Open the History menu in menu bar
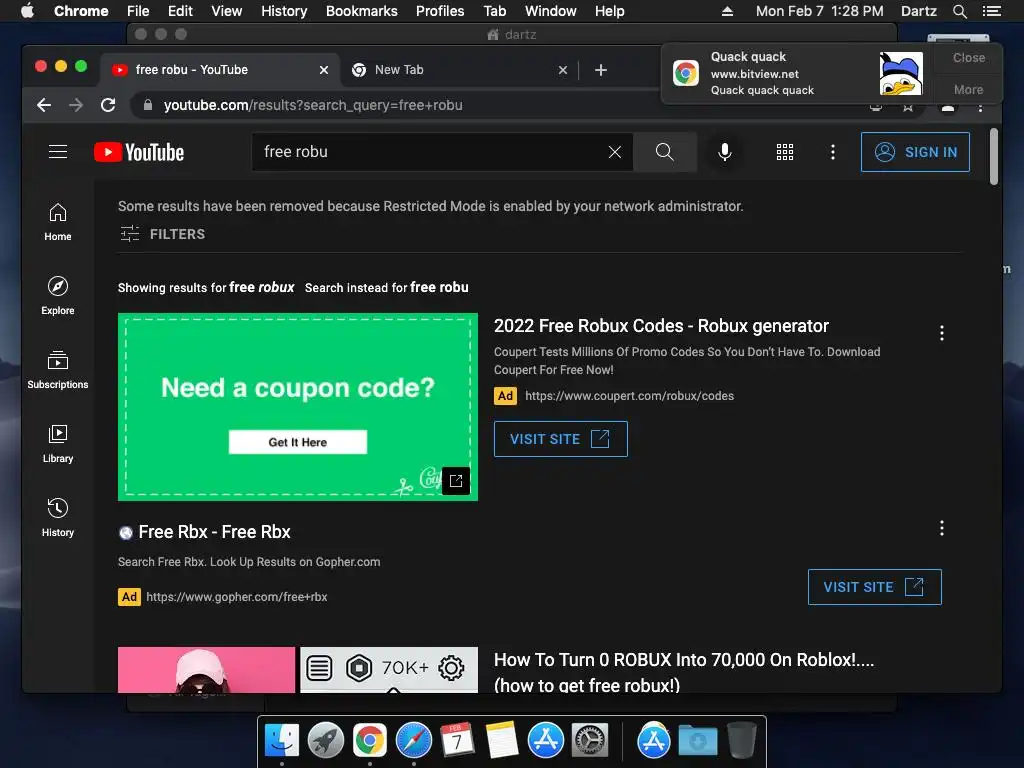This screenshot has width=1024, height=768. pyautogui.click(x=284, y=11)
